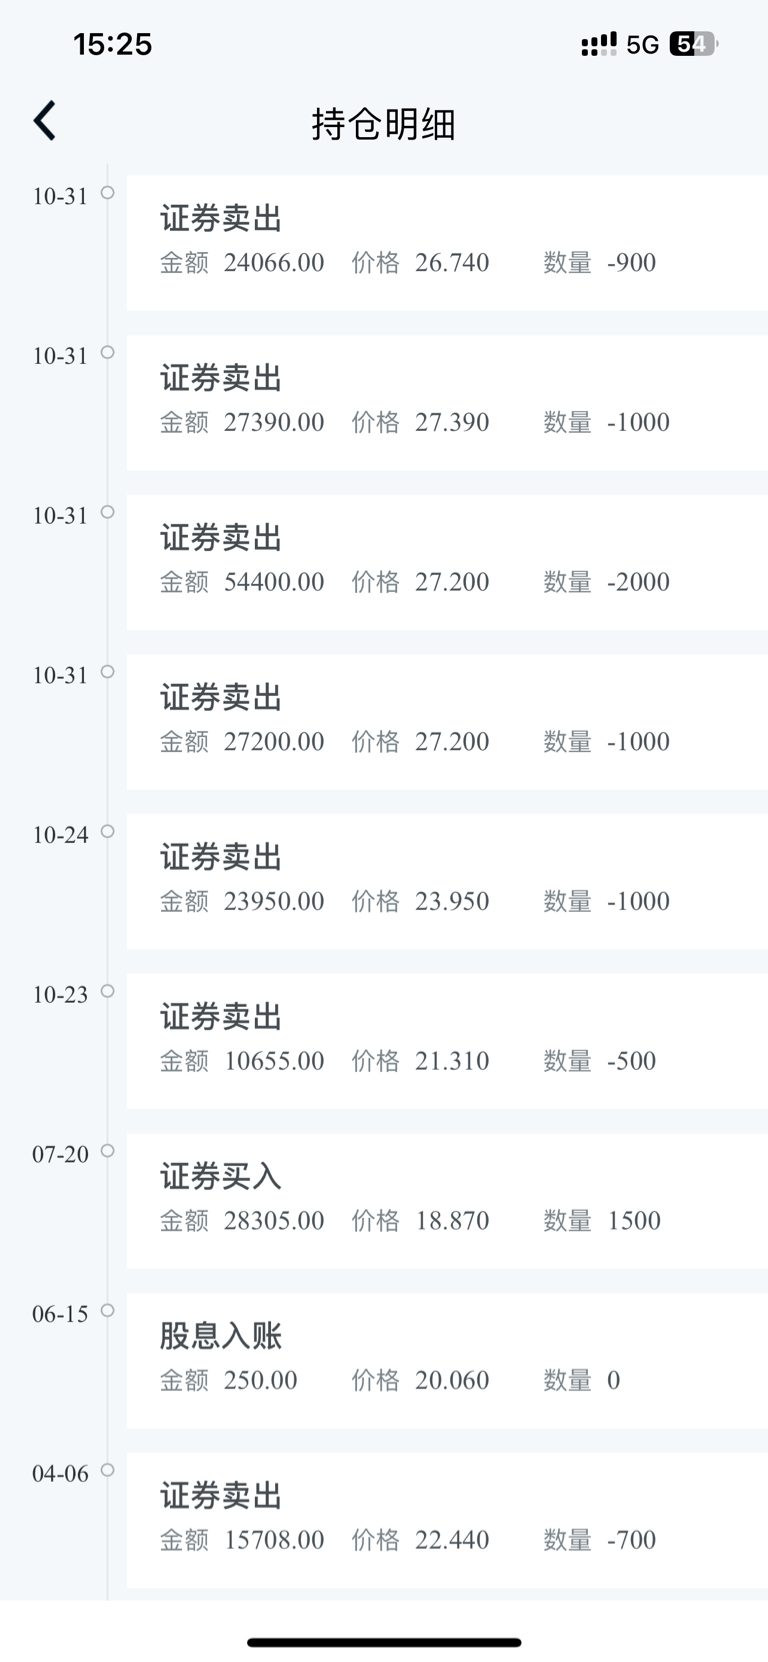This screenshot has width=768, height=1662.
Task: Tap the 持仓明细 page title
Action: [383, 124]
